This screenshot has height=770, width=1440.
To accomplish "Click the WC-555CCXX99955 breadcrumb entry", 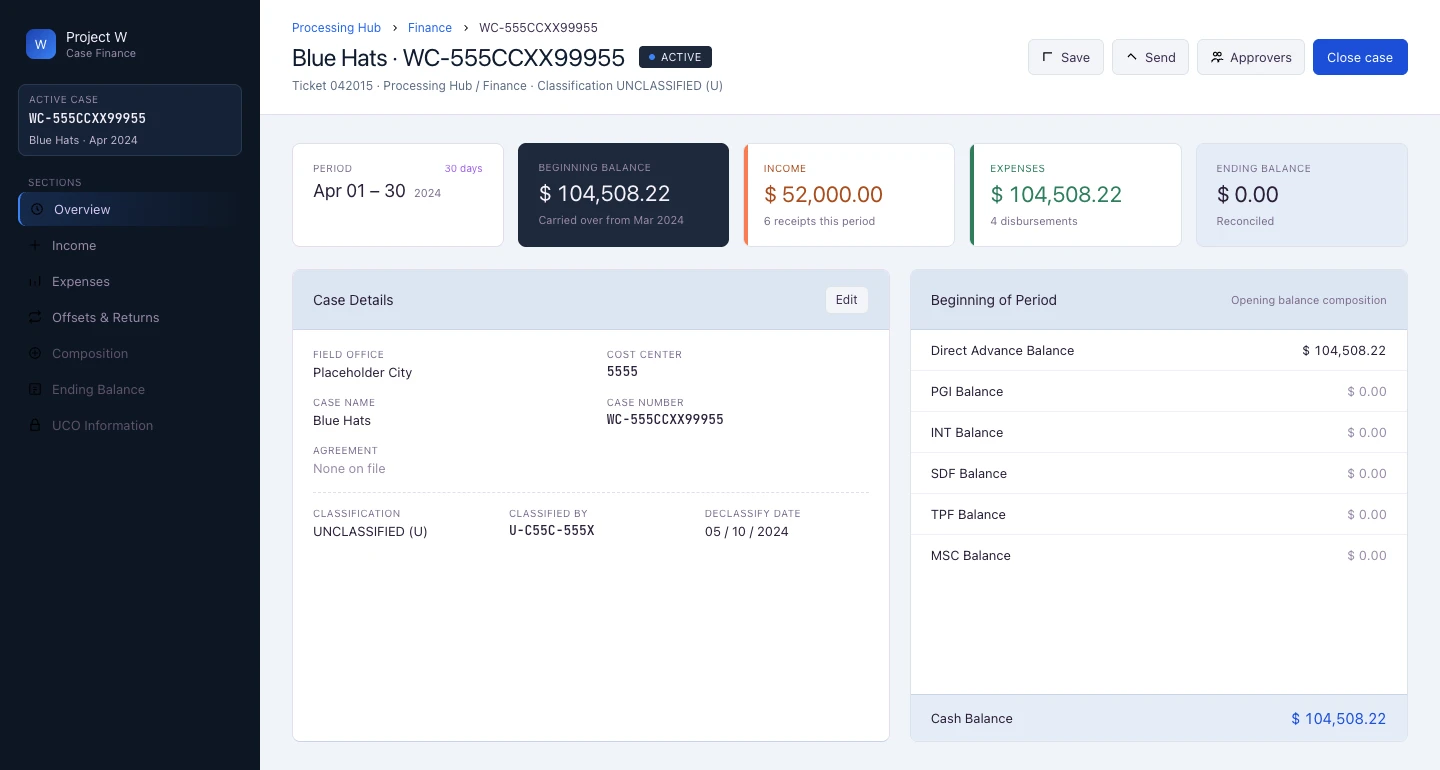I will pyautogui.click(x=538, y=28).
